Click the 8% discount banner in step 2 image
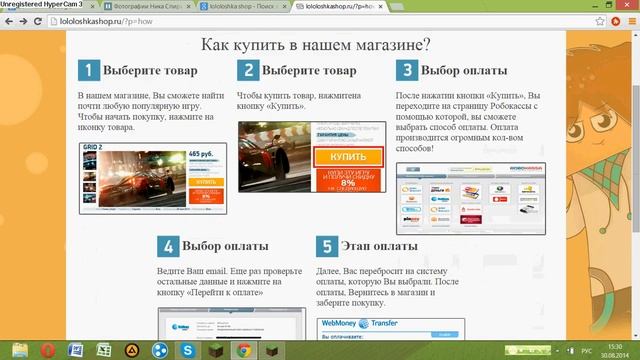This screenshot has width=640, height=360. pos(348,180)
